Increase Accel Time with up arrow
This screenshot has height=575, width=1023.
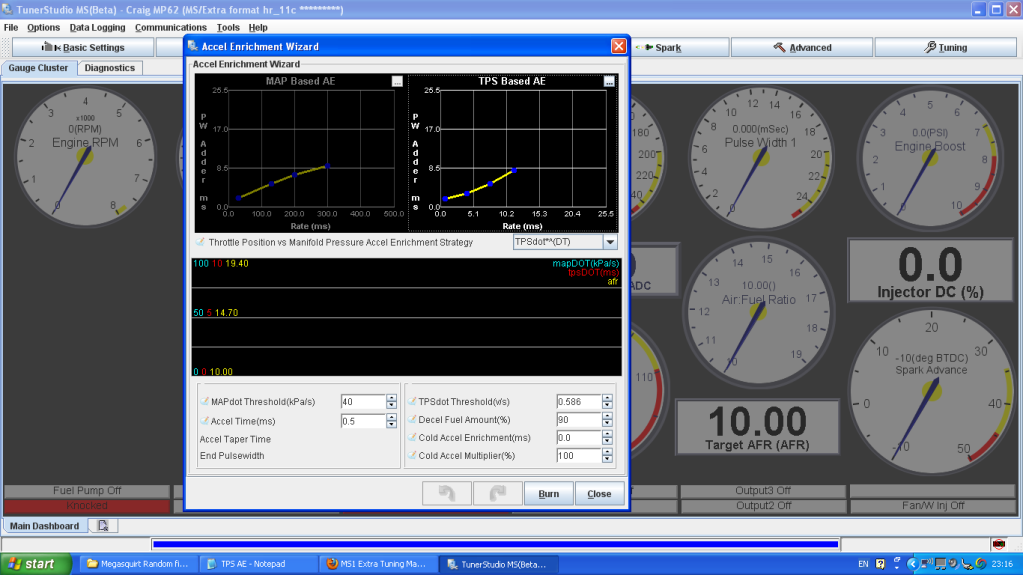(x=391, y=418)
